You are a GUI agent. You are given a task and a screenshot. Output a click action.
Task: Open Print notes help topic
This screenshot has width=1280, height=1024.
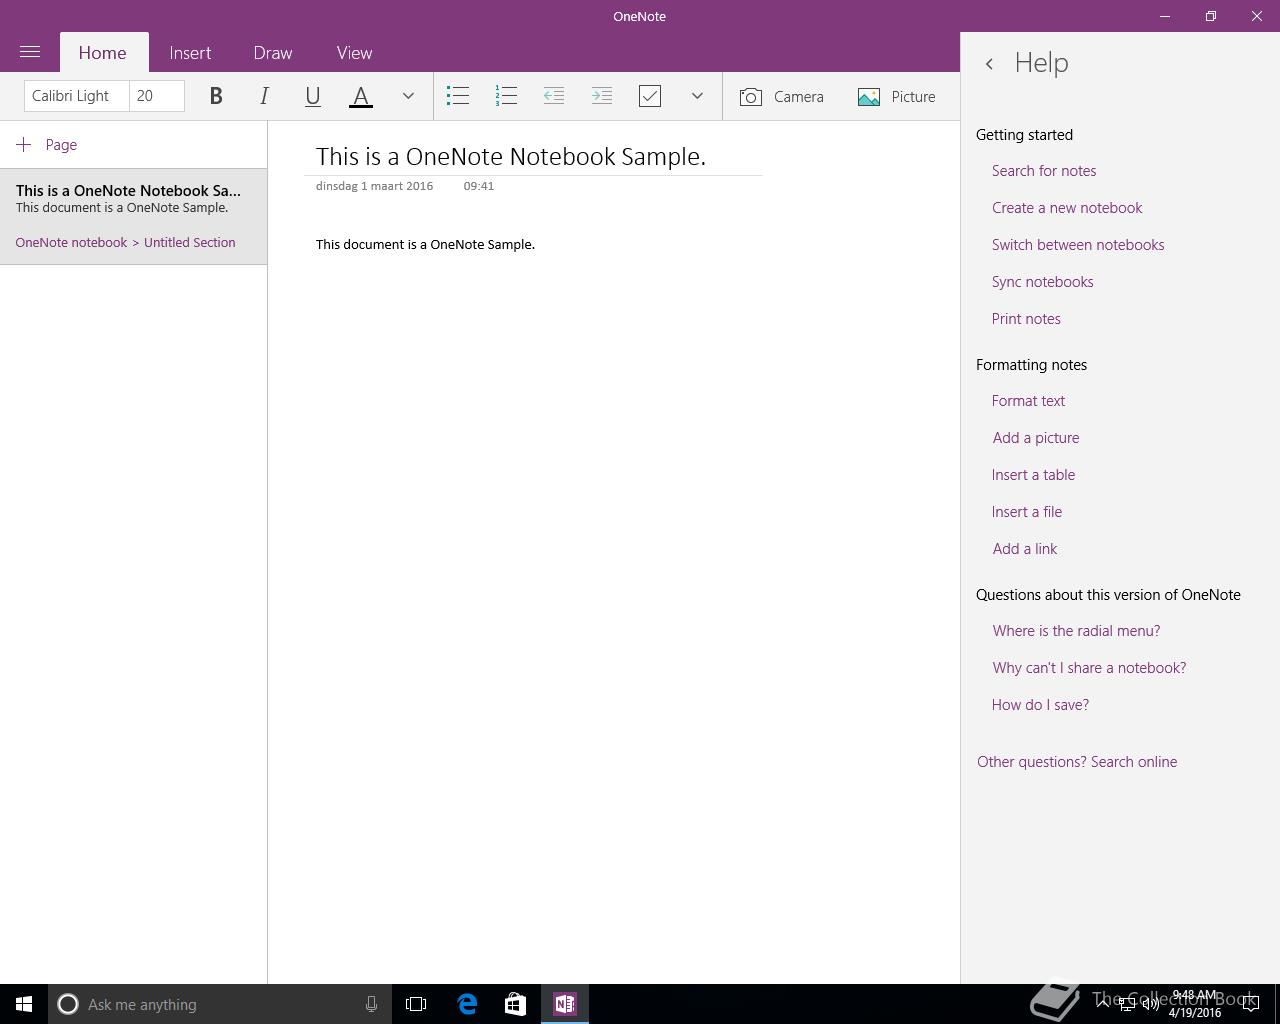tap(1026, 319)
